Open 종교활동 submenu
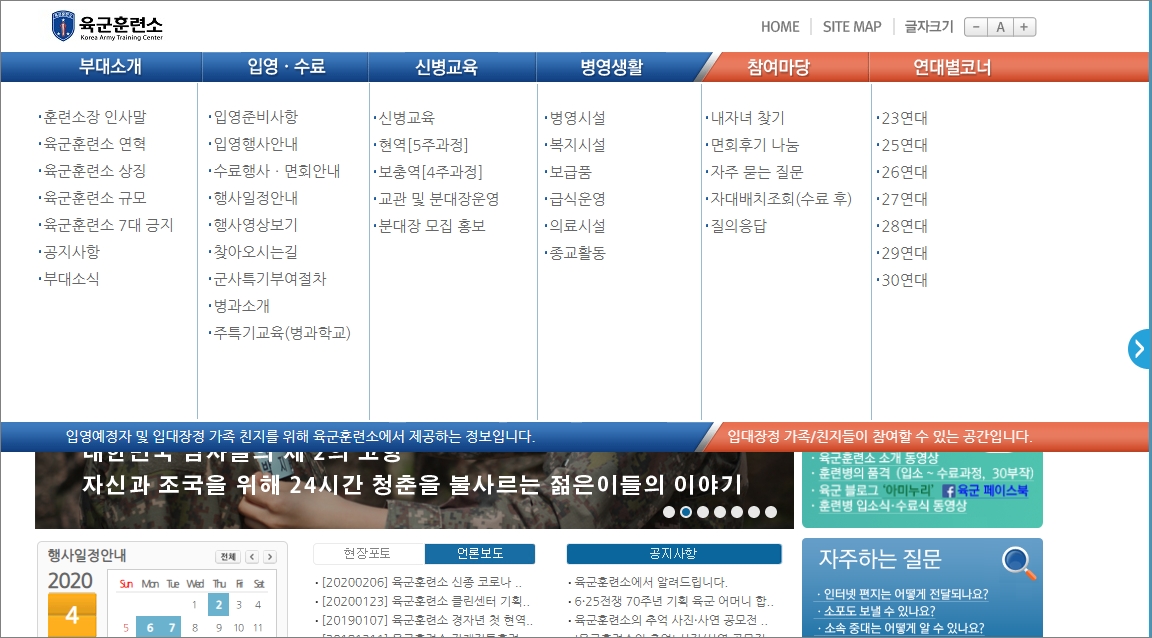This screenshot has width=1152, height=638. pyautogui.click(x=577, y=253)
